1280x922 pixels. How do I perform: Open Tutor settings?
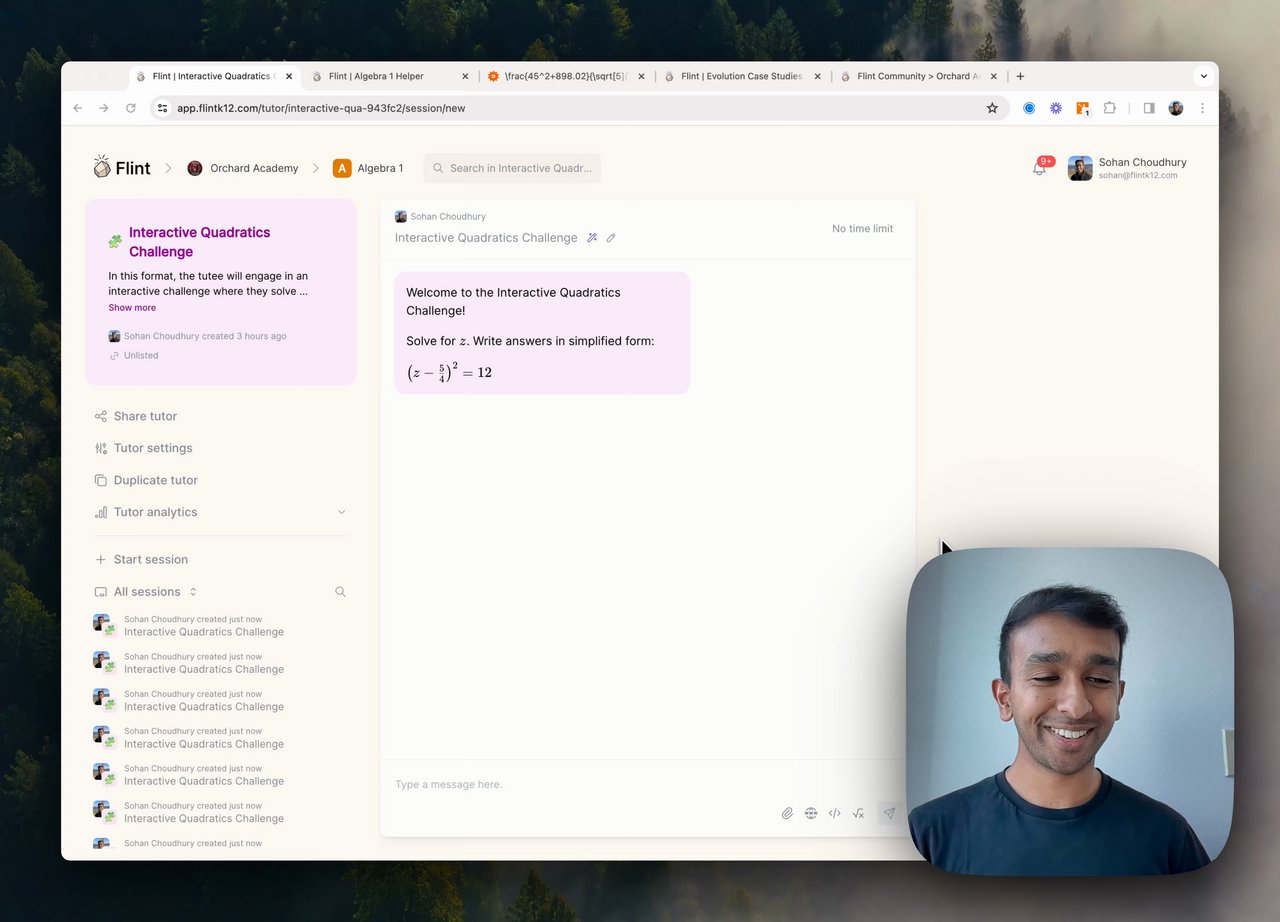[153, 448]
